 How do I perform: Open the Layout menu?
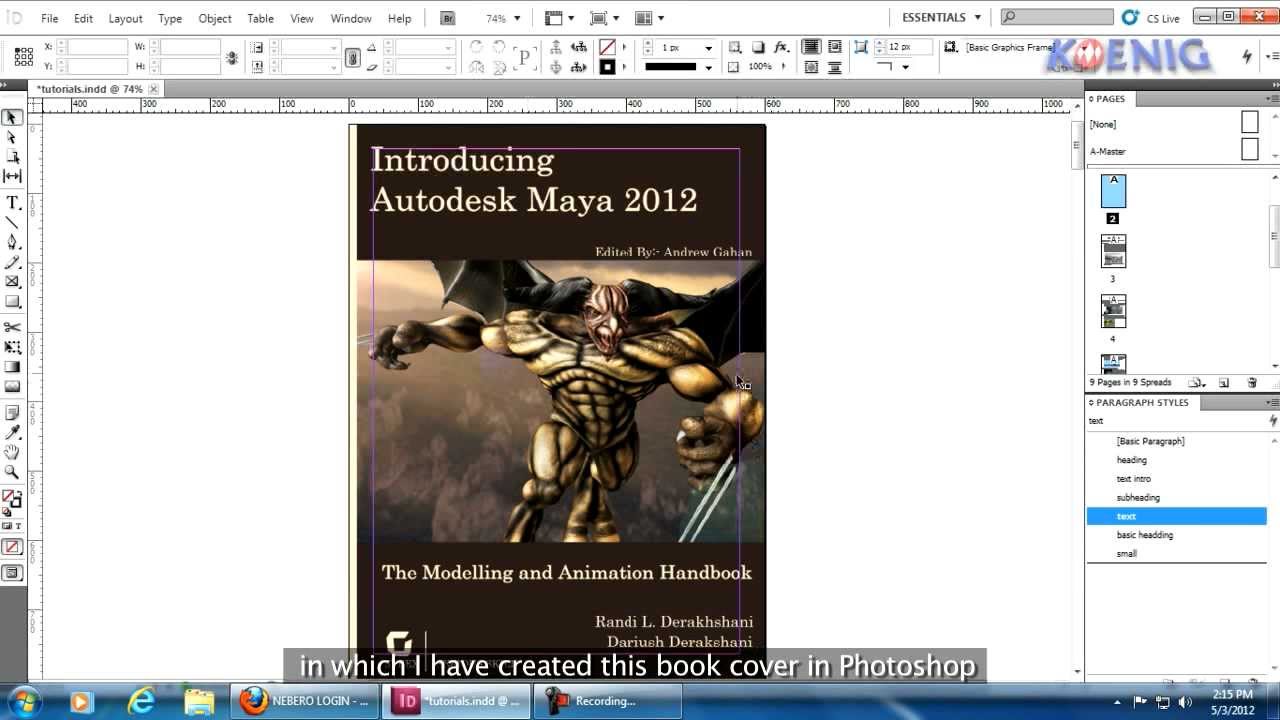125,18
